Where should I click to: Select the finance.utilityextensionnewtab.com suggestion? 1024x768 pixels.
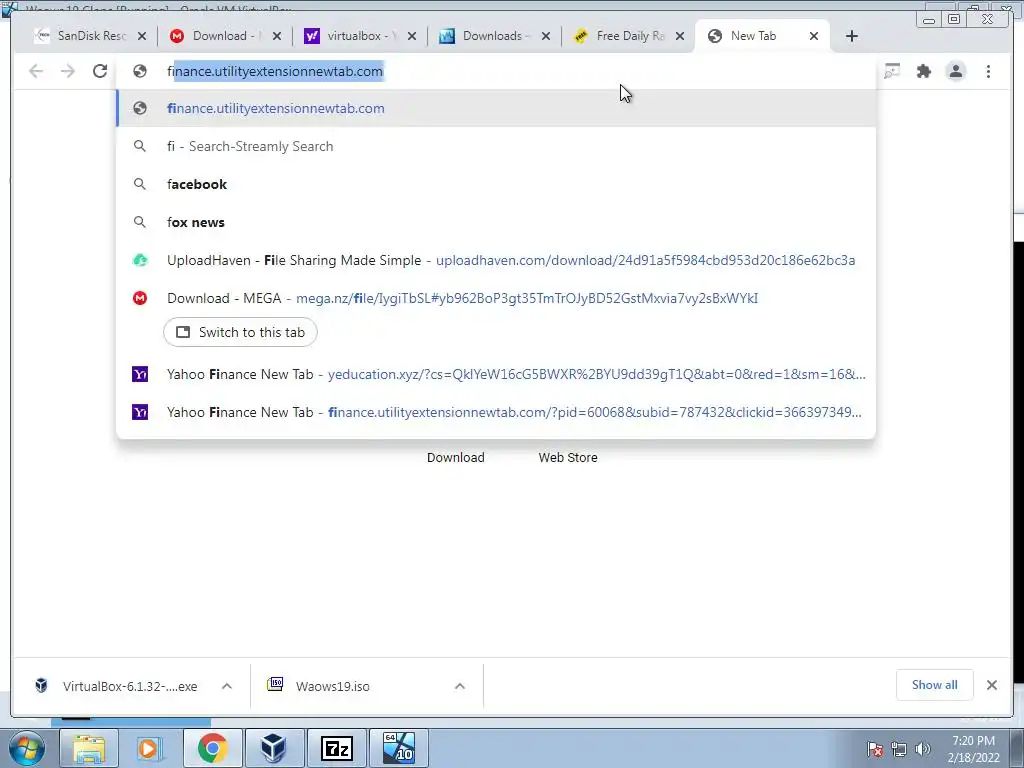point(496,108)
